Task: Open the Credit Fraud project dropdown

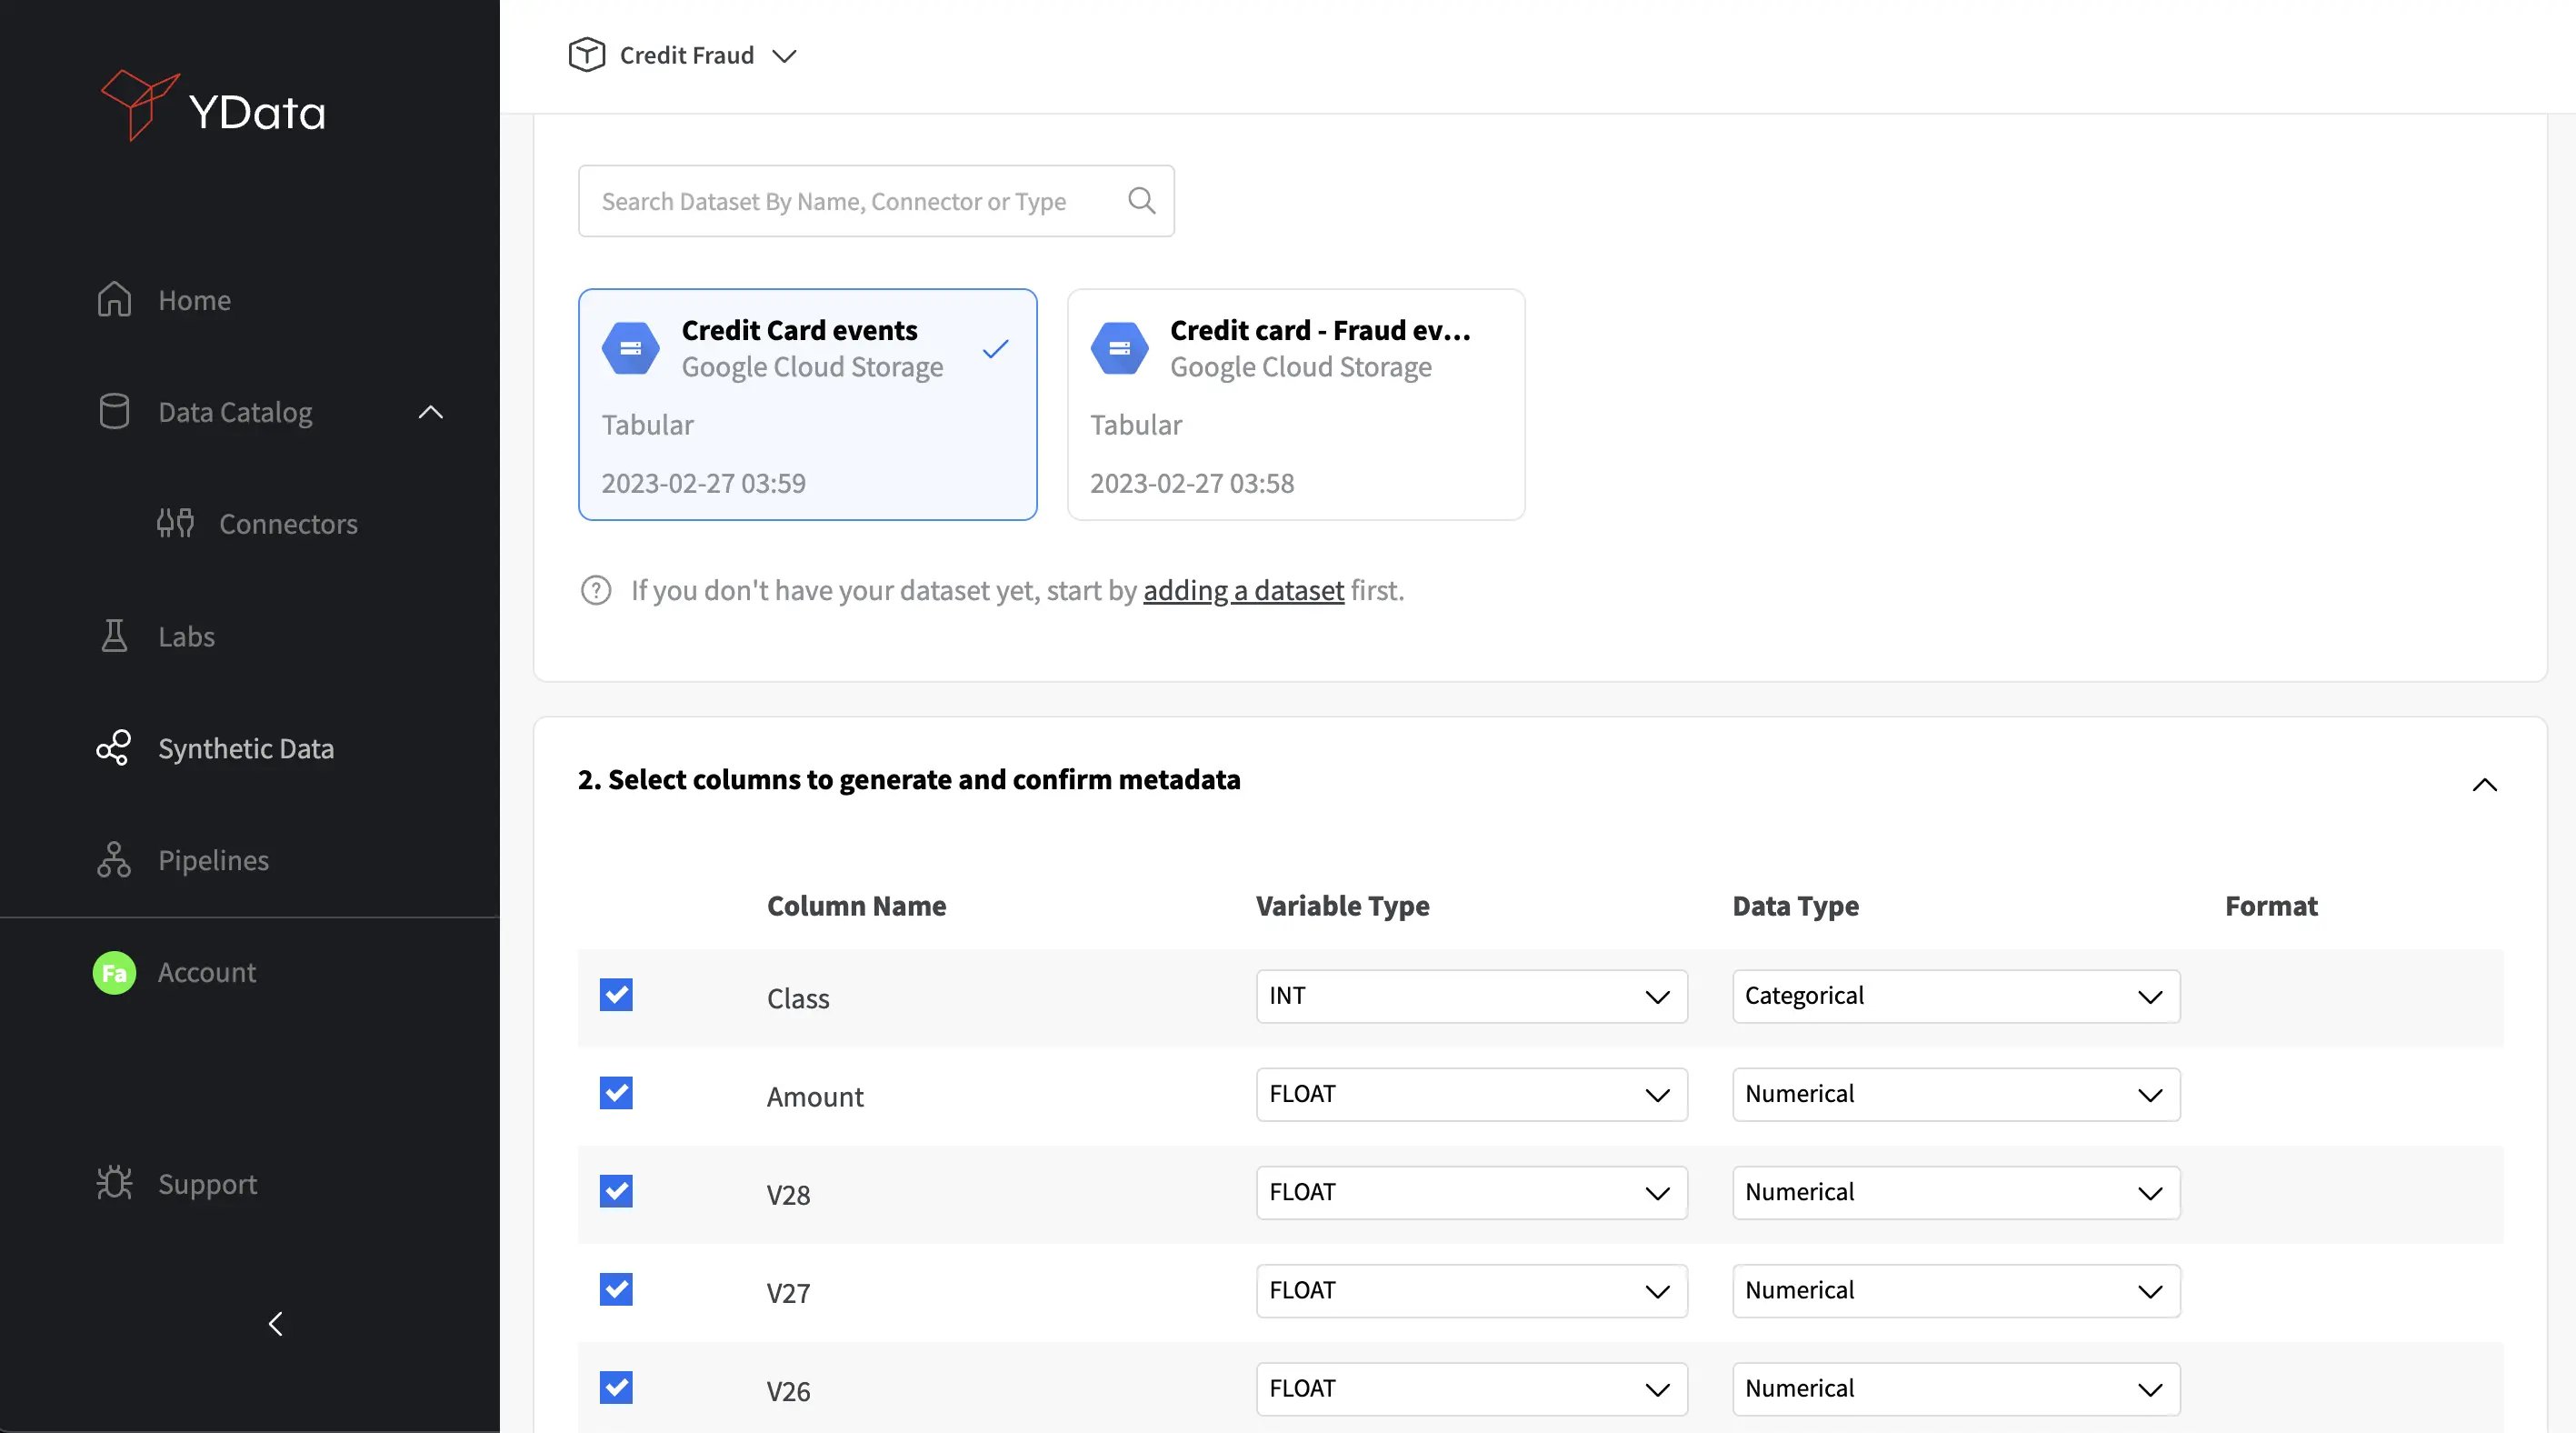Action: pos(785,56)
